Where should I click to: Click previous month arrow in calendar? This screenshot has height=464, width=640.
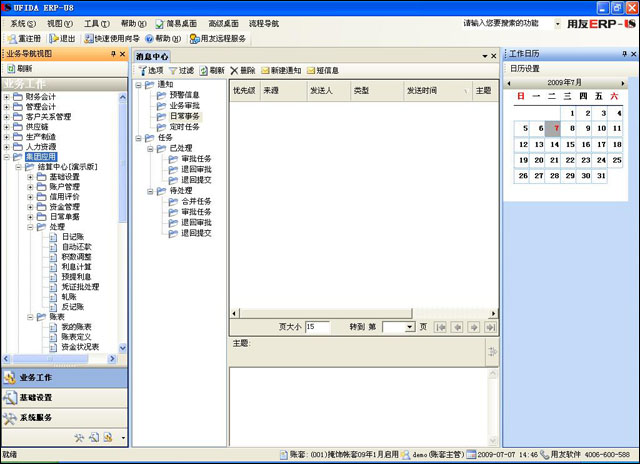coord(509,83)
